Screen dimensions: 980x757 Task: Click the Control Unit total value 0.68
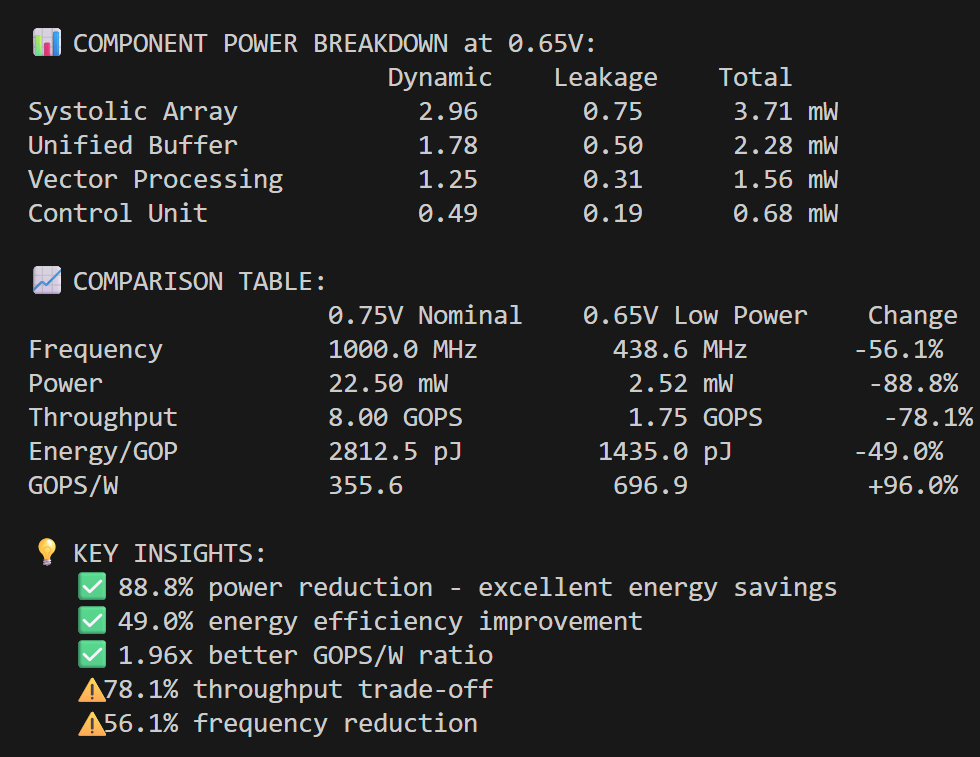(762, 213)
